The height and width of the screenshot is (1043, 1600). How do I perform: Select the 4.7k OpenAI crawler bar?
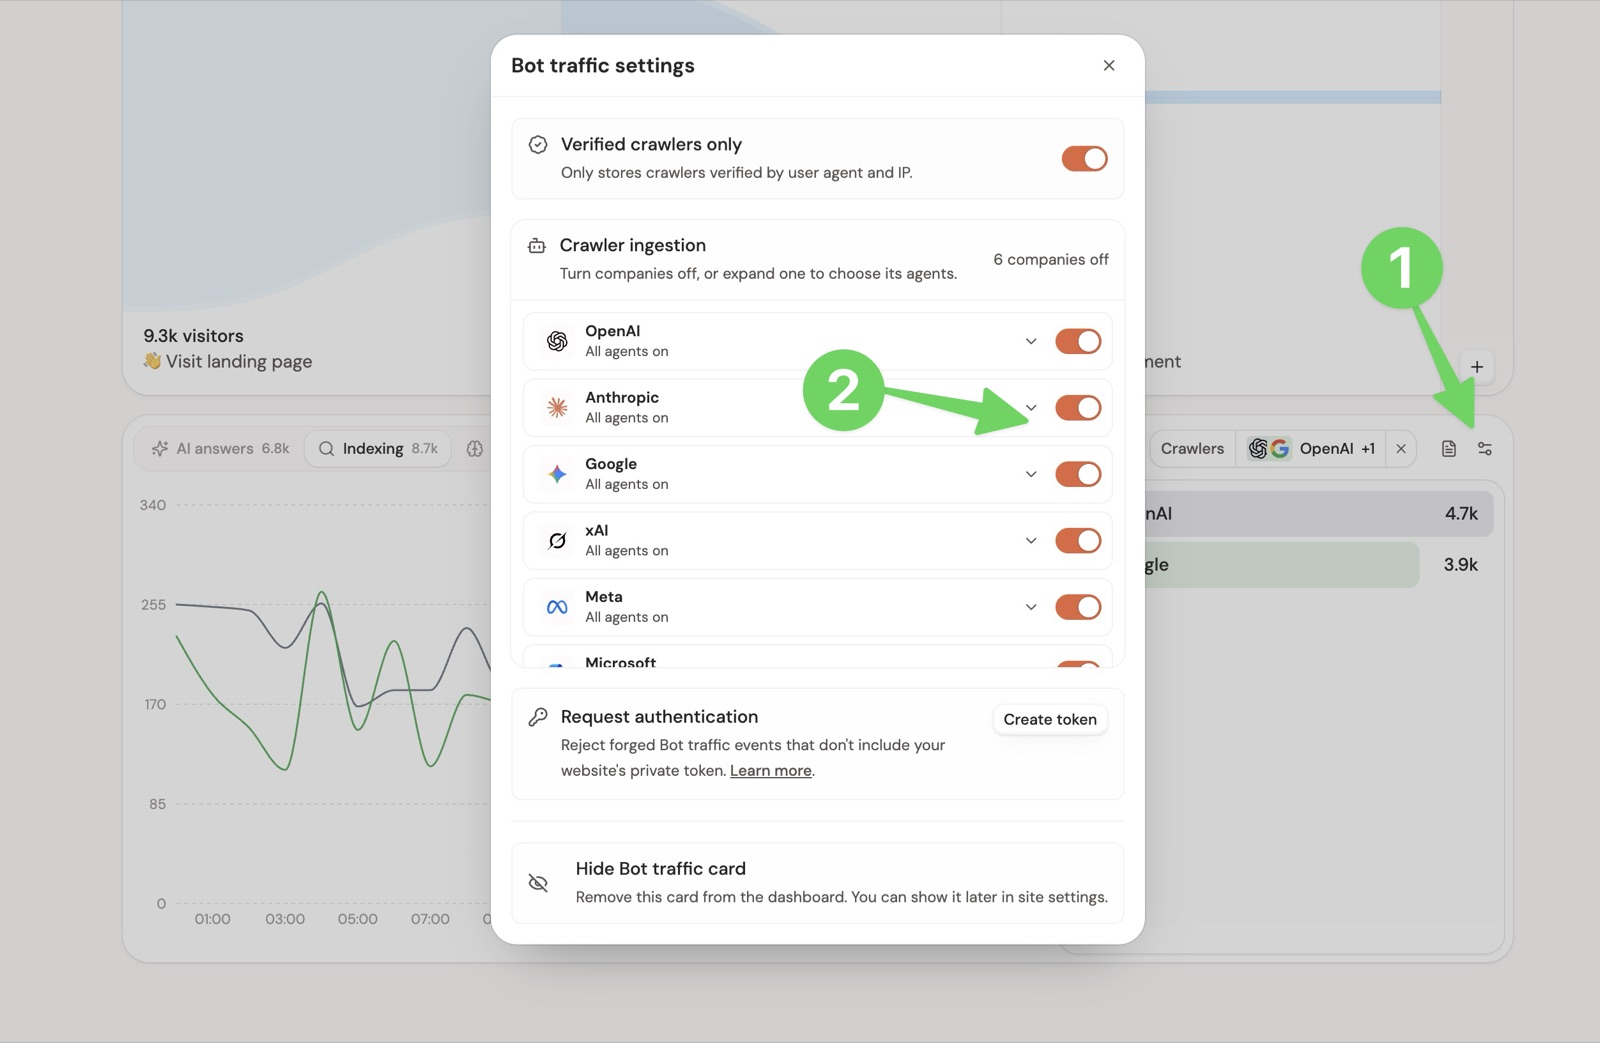1318,514
